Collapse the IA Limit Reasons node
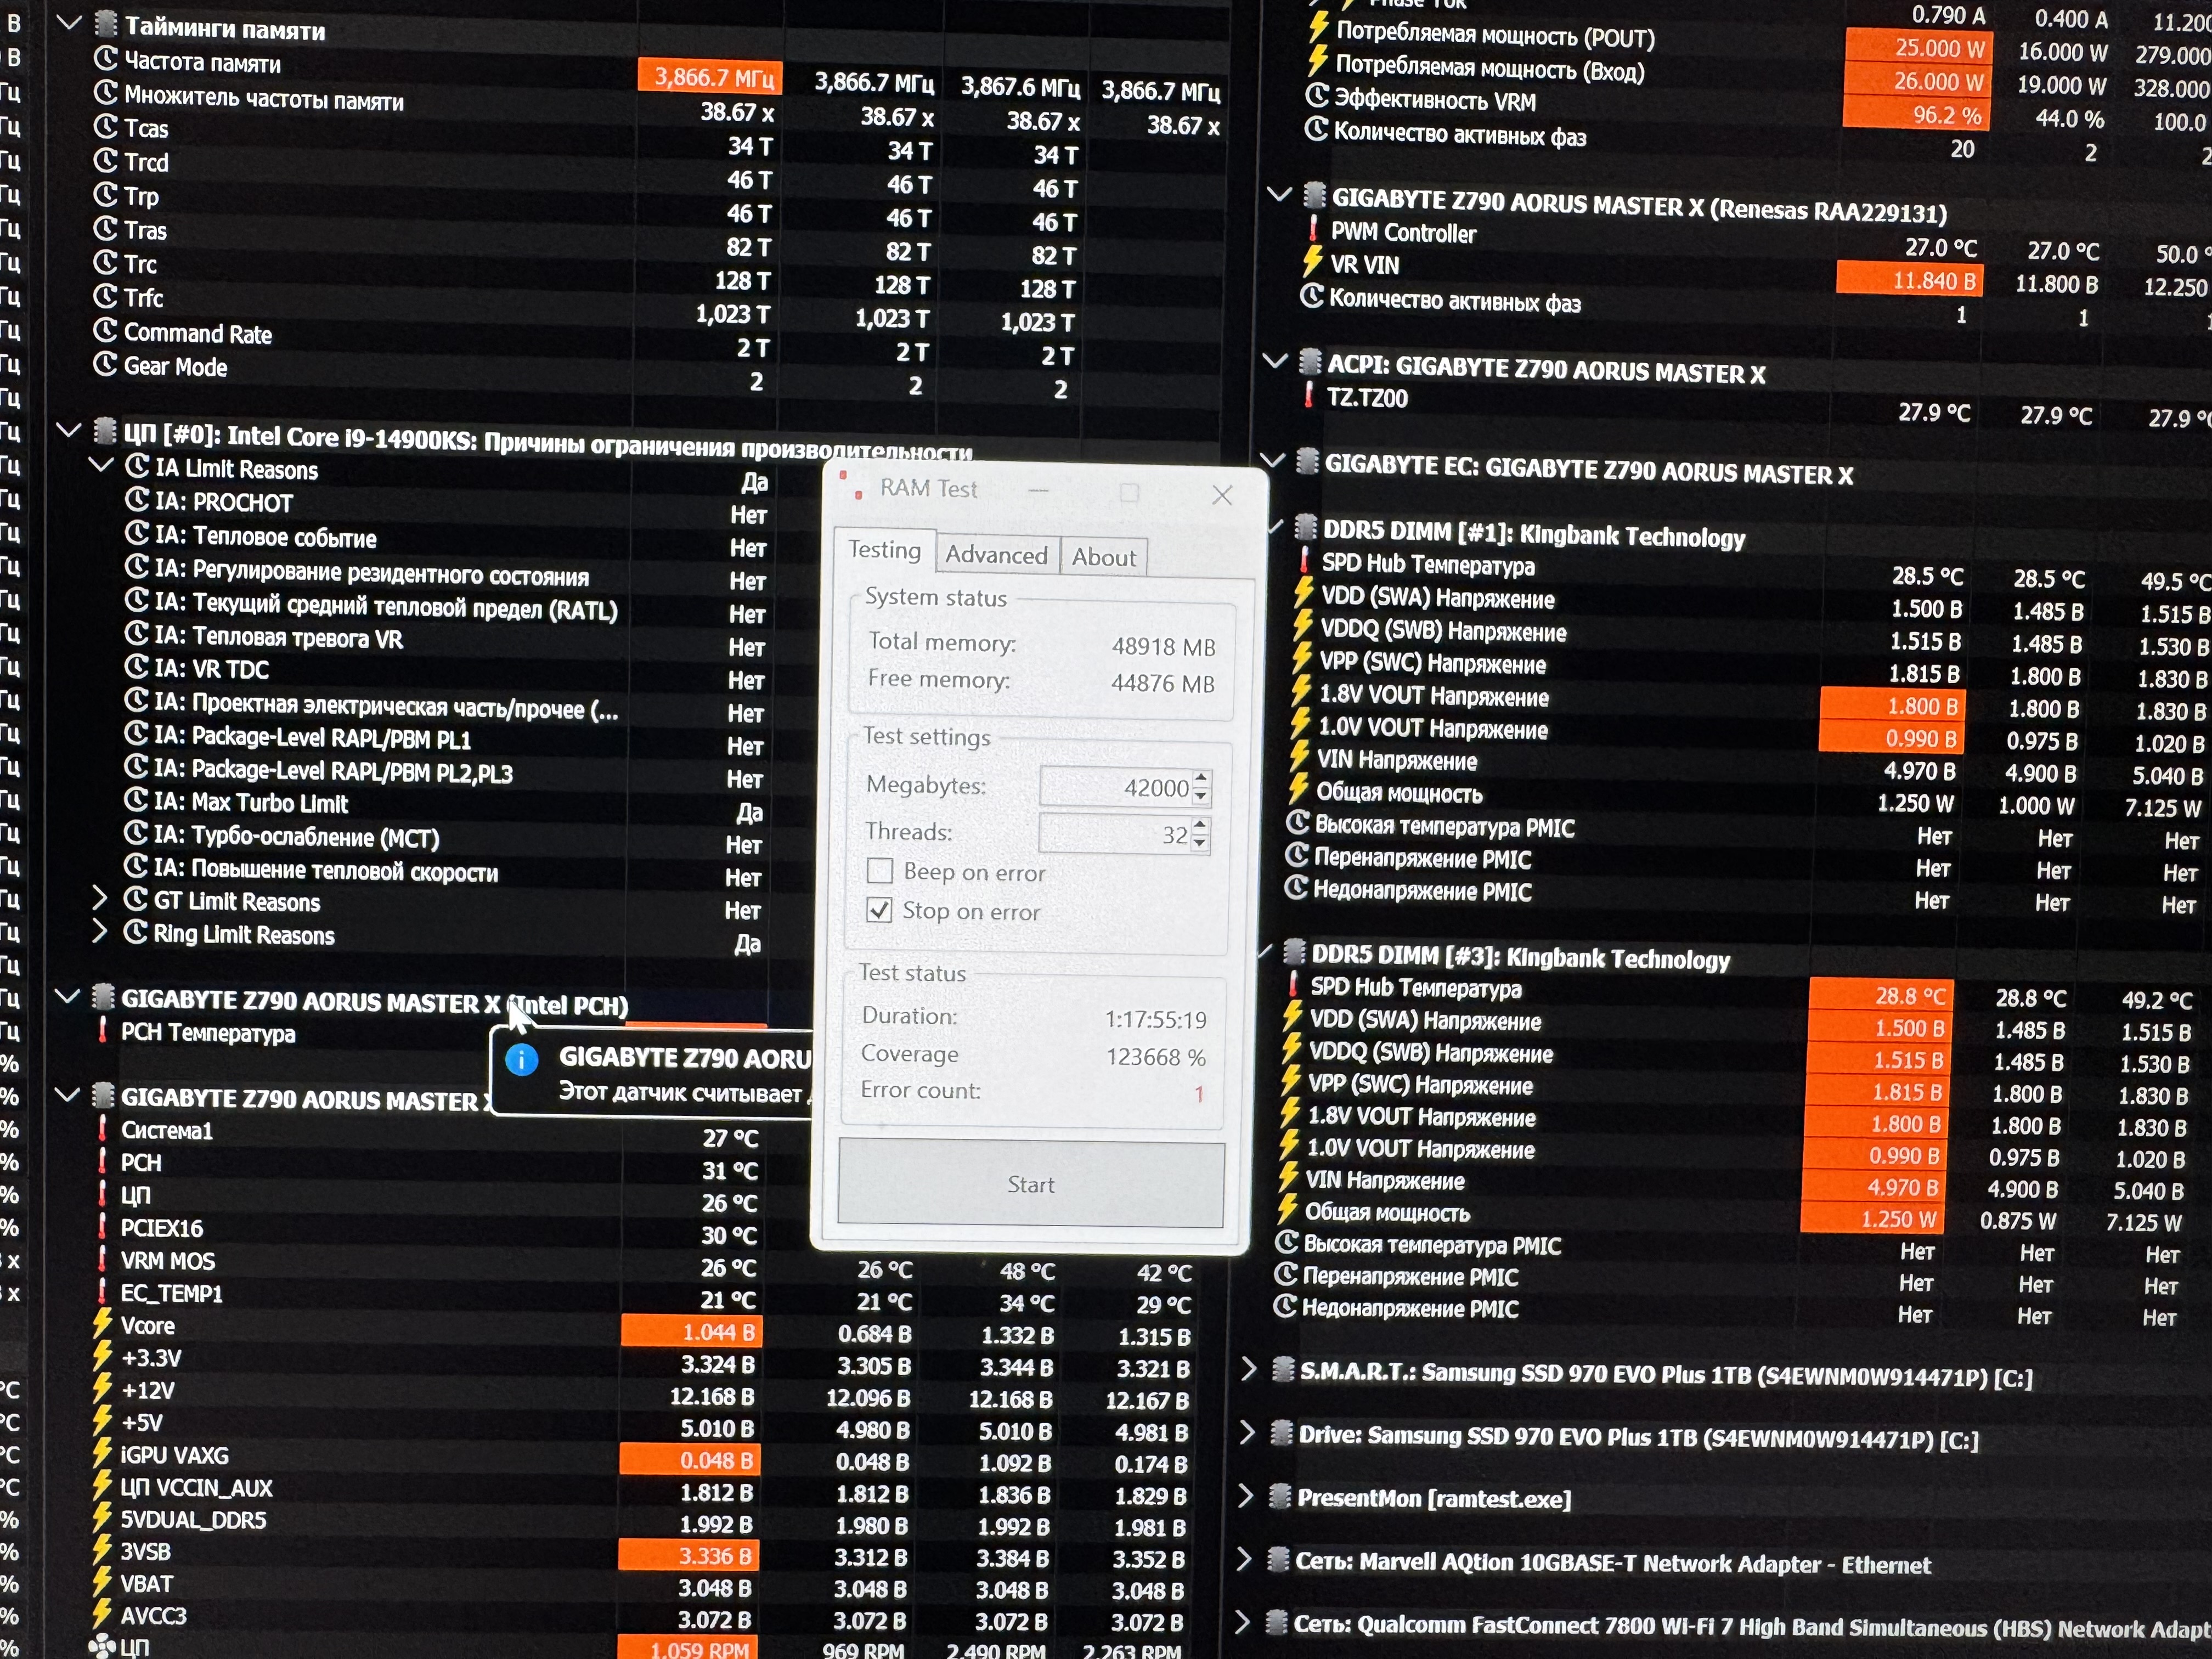 tap(100, 466)
